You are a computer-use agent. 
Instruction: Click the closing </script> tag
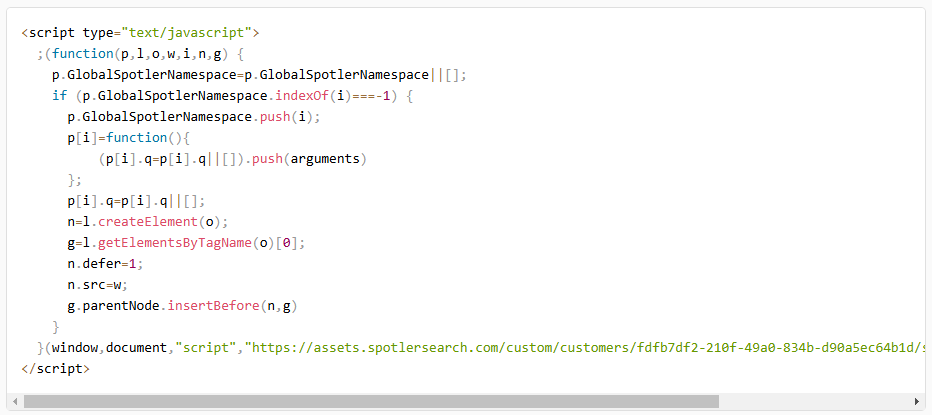[56, 369]
